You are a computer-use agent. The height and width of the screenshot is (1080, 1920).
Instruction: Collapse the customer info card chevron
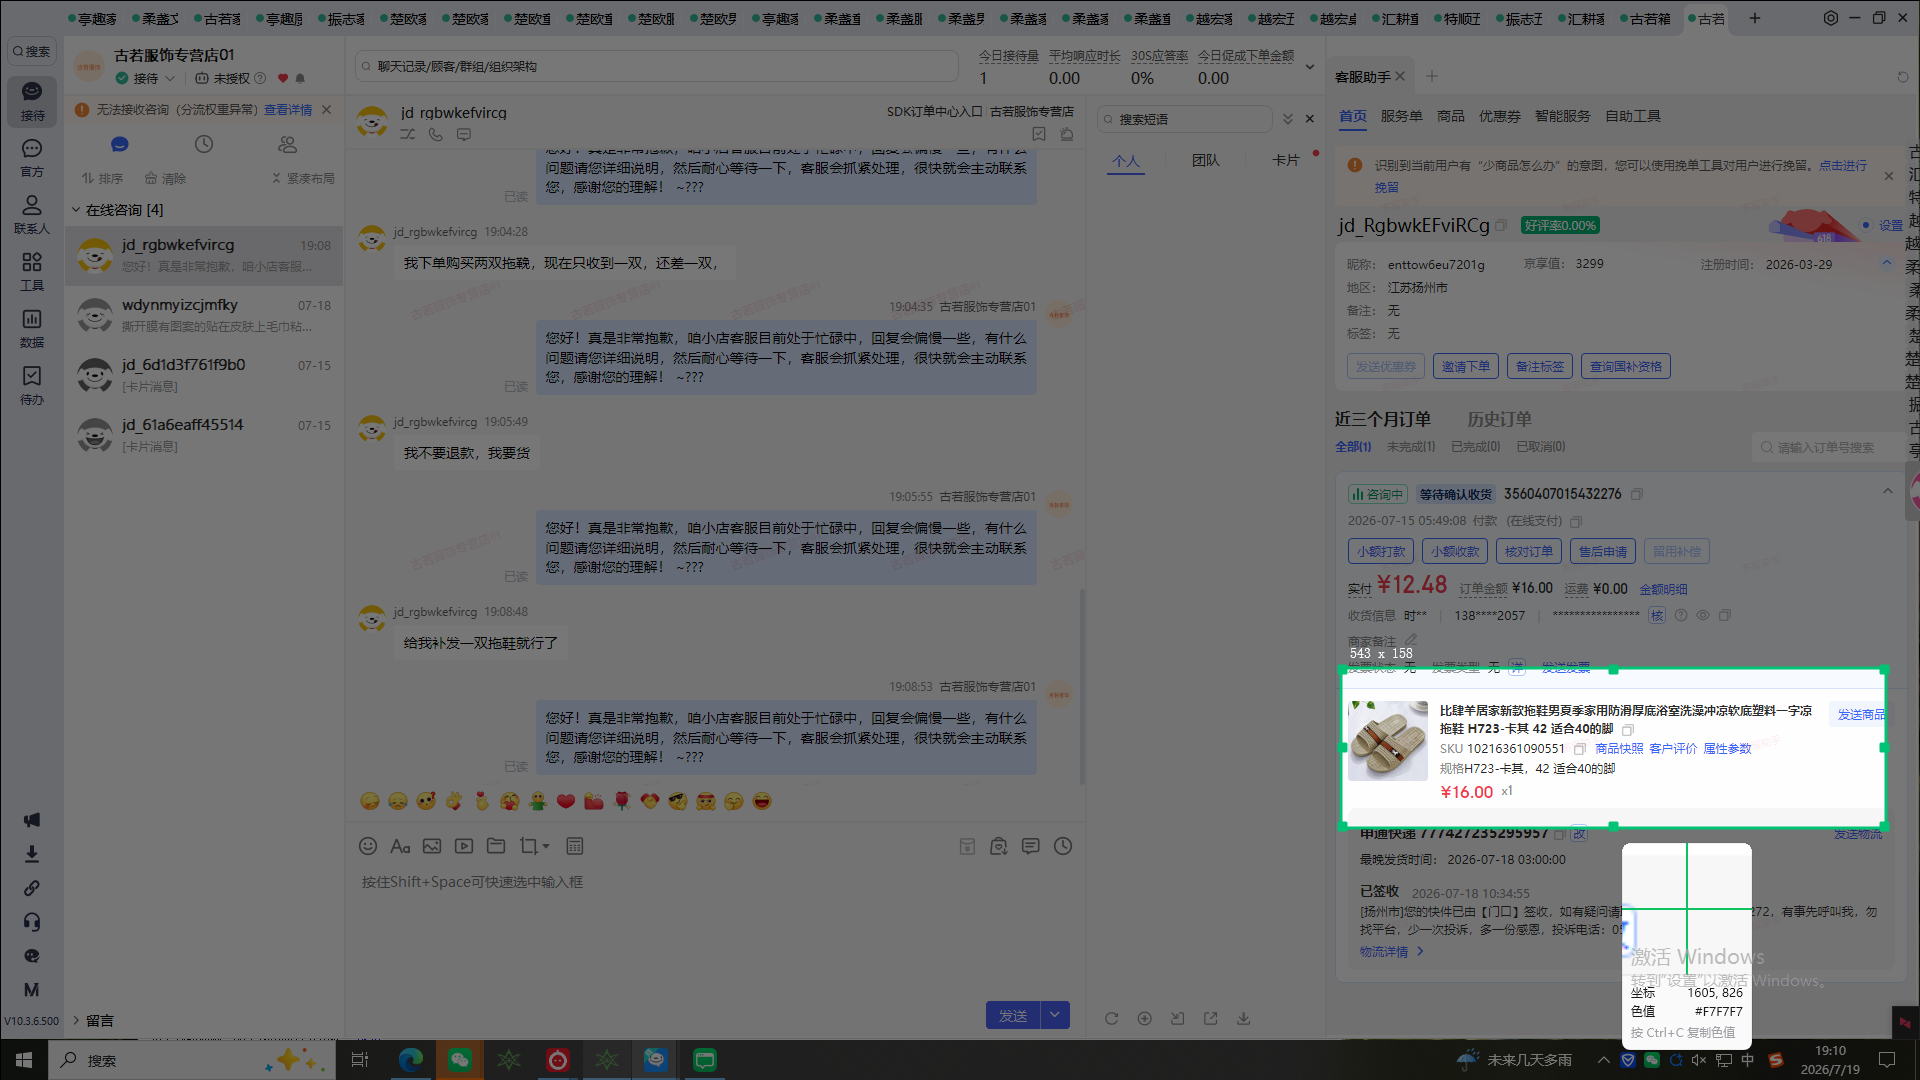click(1887, 263)
